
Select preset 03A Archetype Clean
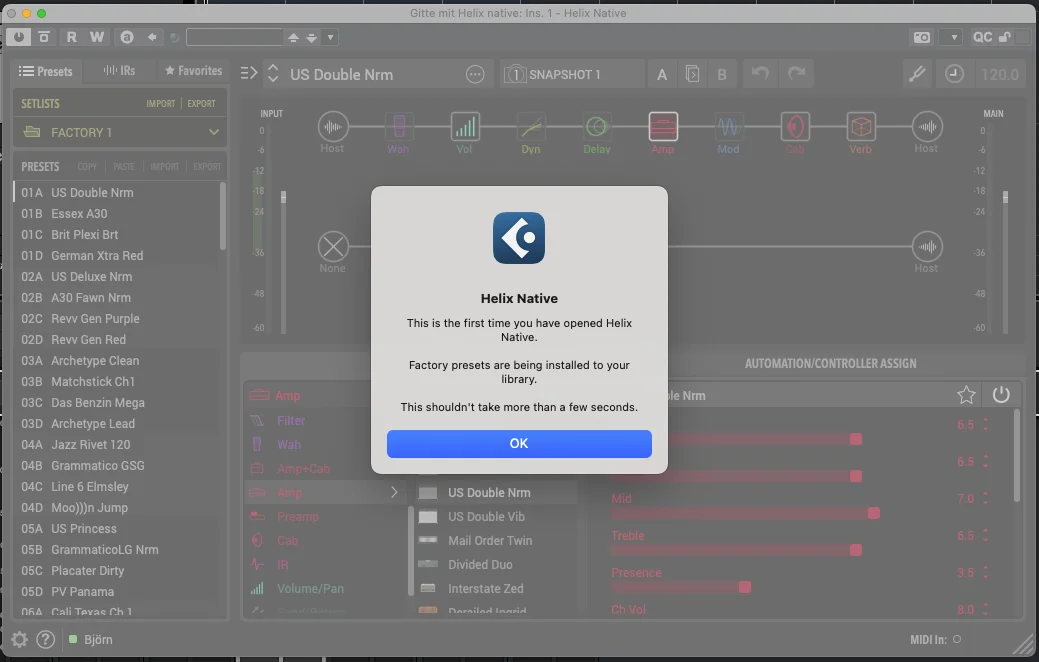(115, 360)
